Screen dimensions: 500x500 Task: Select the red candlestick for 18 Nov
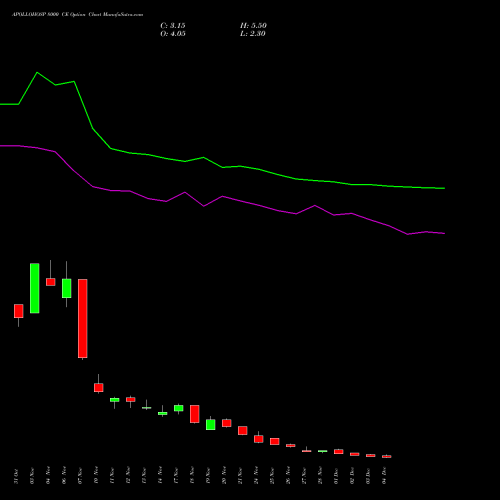[195, 414]
